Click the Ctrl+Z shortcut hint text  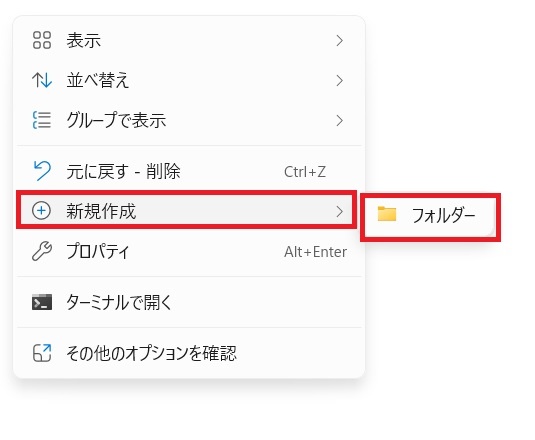click(x=305, y=172)
